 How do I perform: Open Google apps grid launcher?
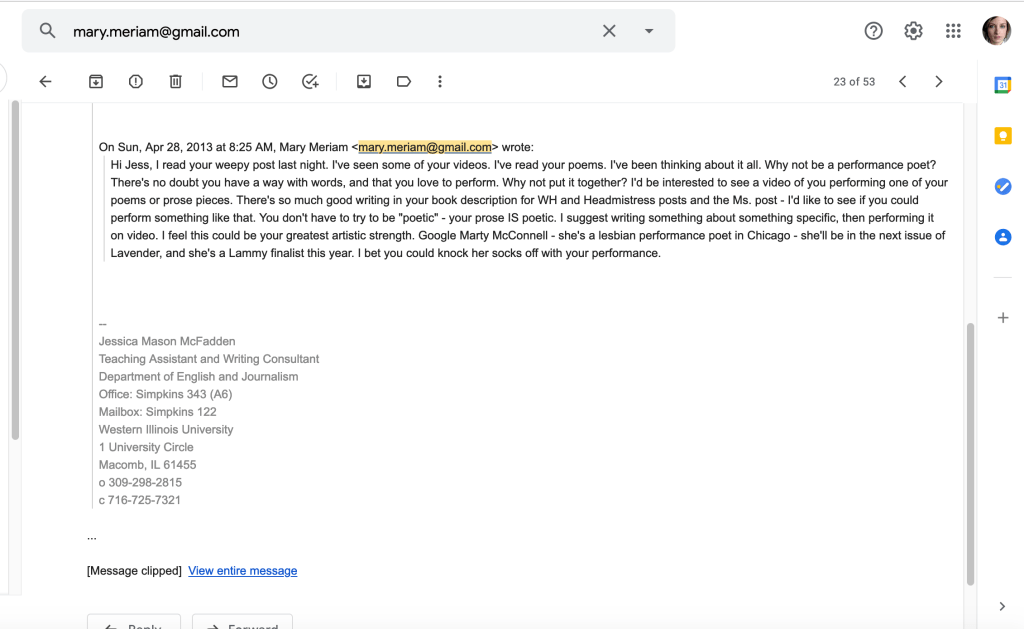(953, 31)
